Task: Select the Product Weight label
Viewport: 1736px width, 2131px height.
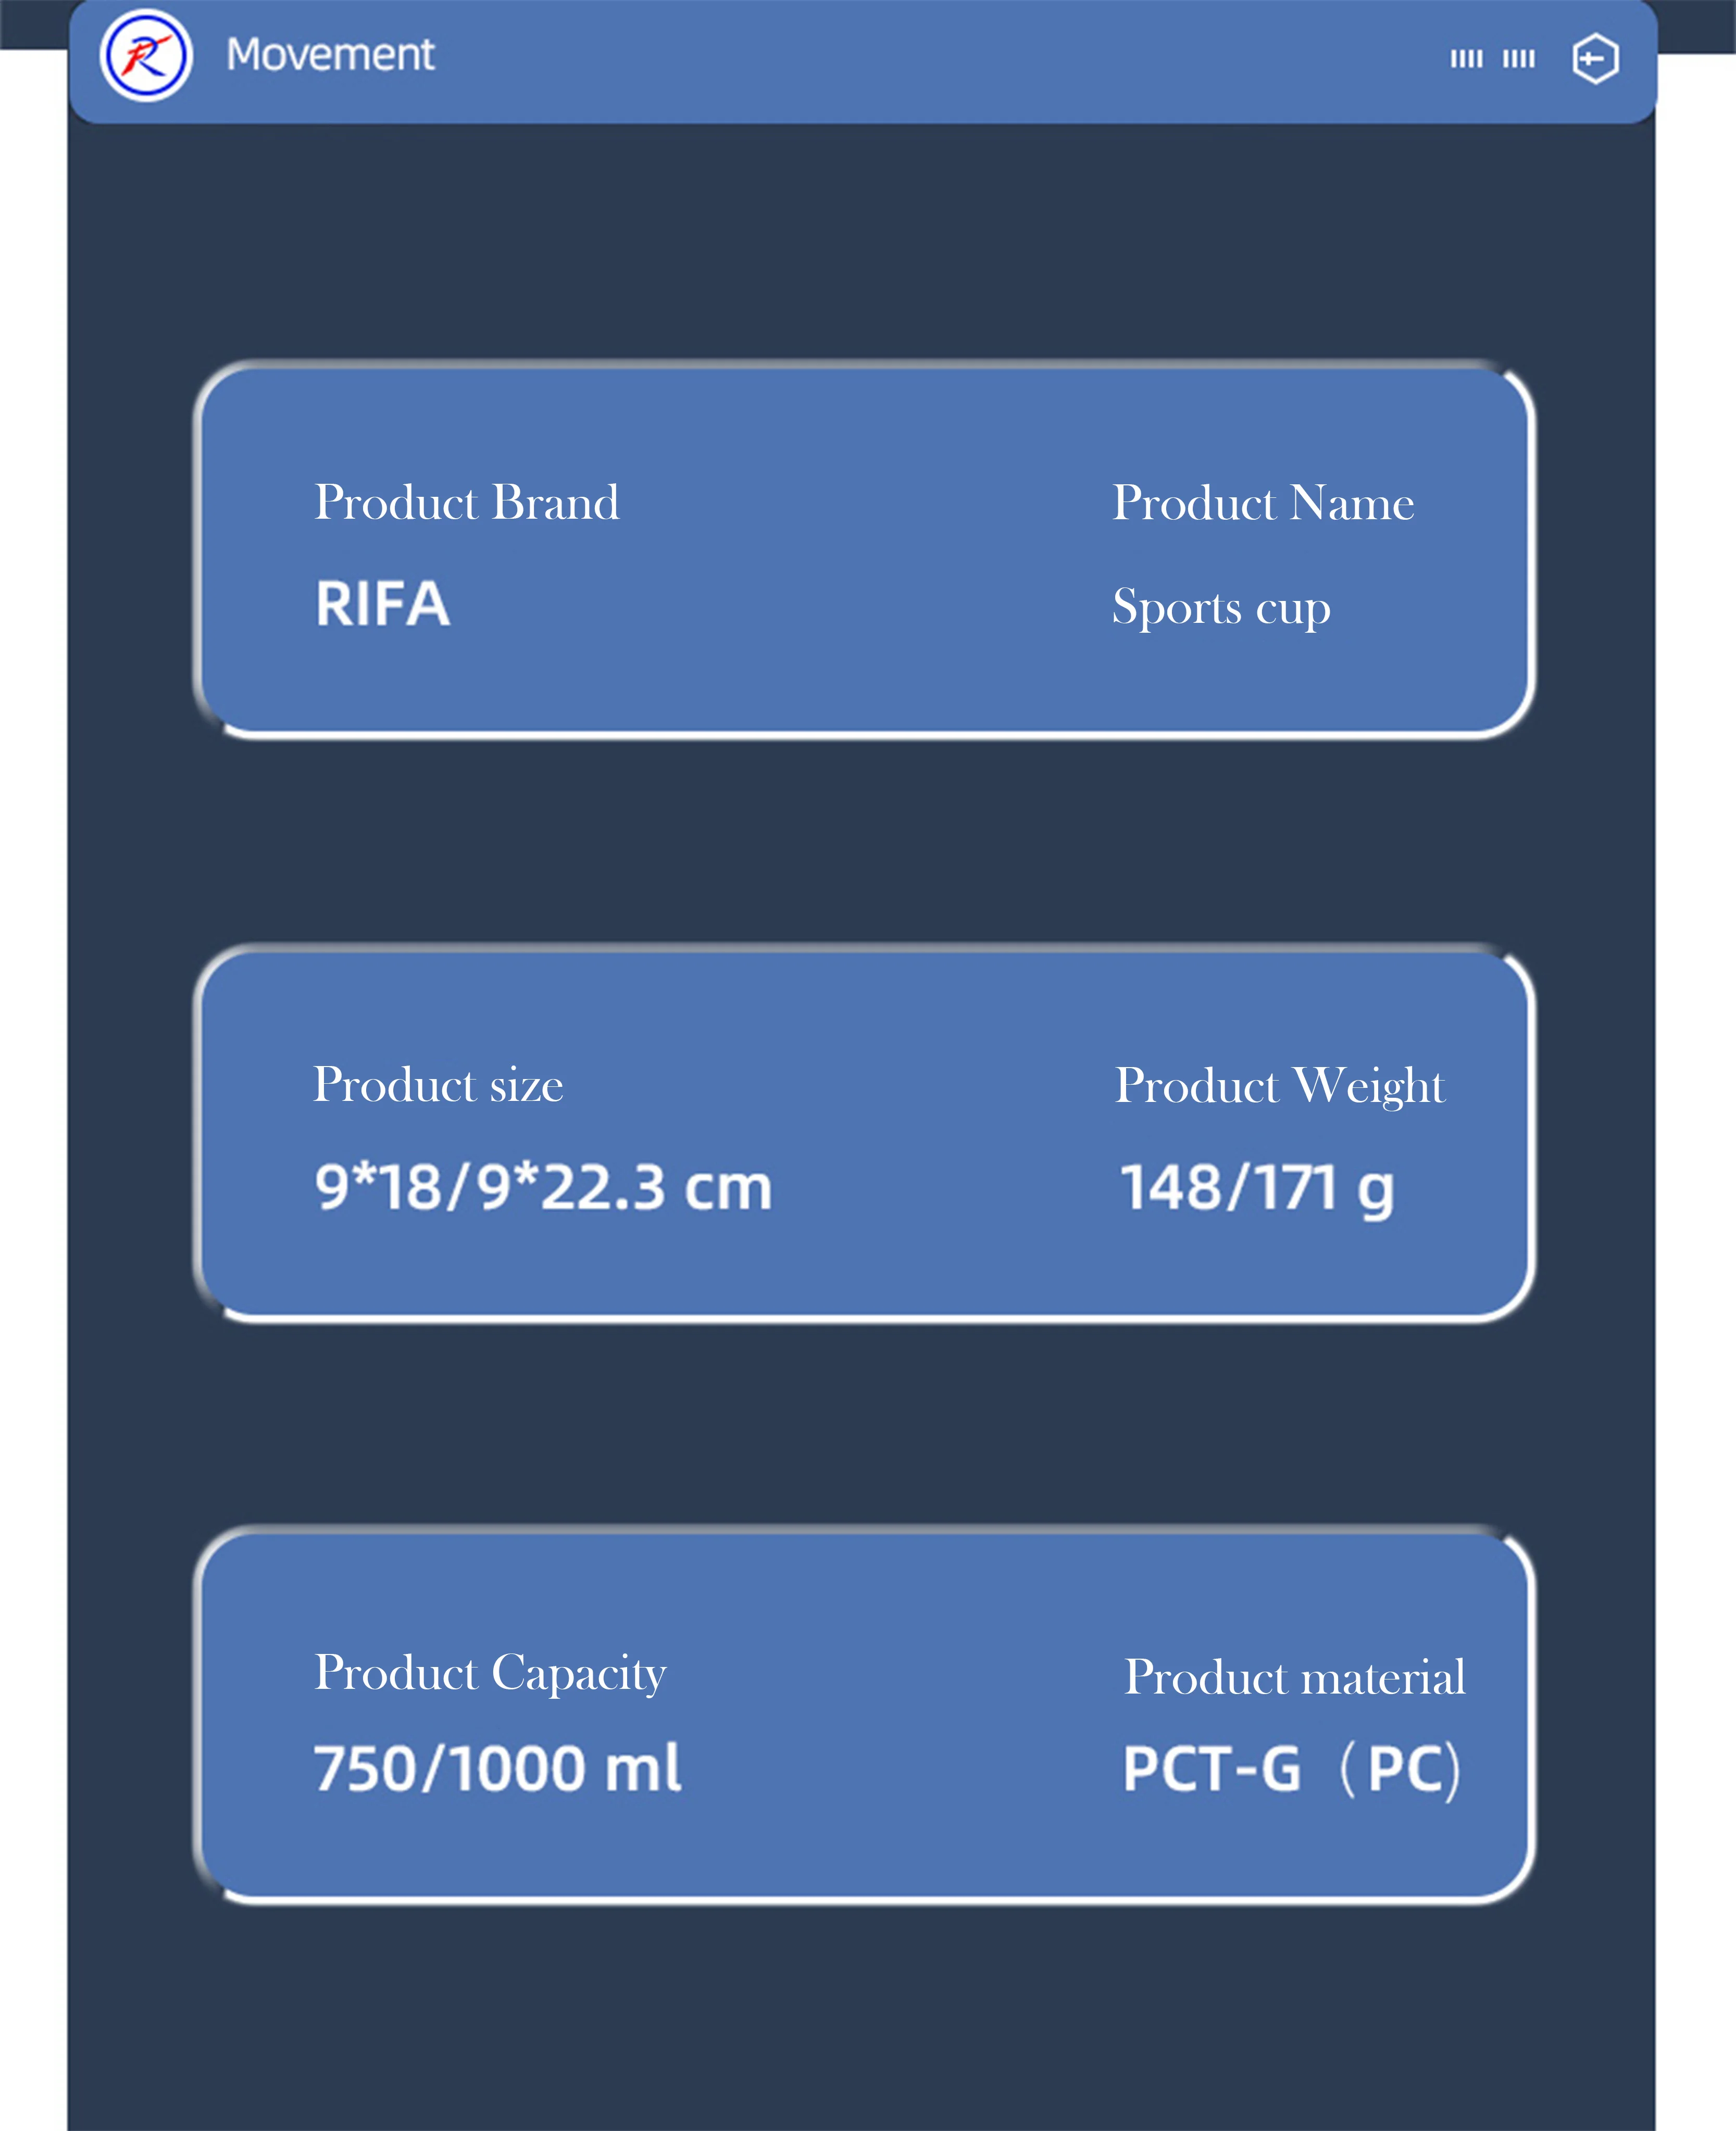Action: 1280,1086
